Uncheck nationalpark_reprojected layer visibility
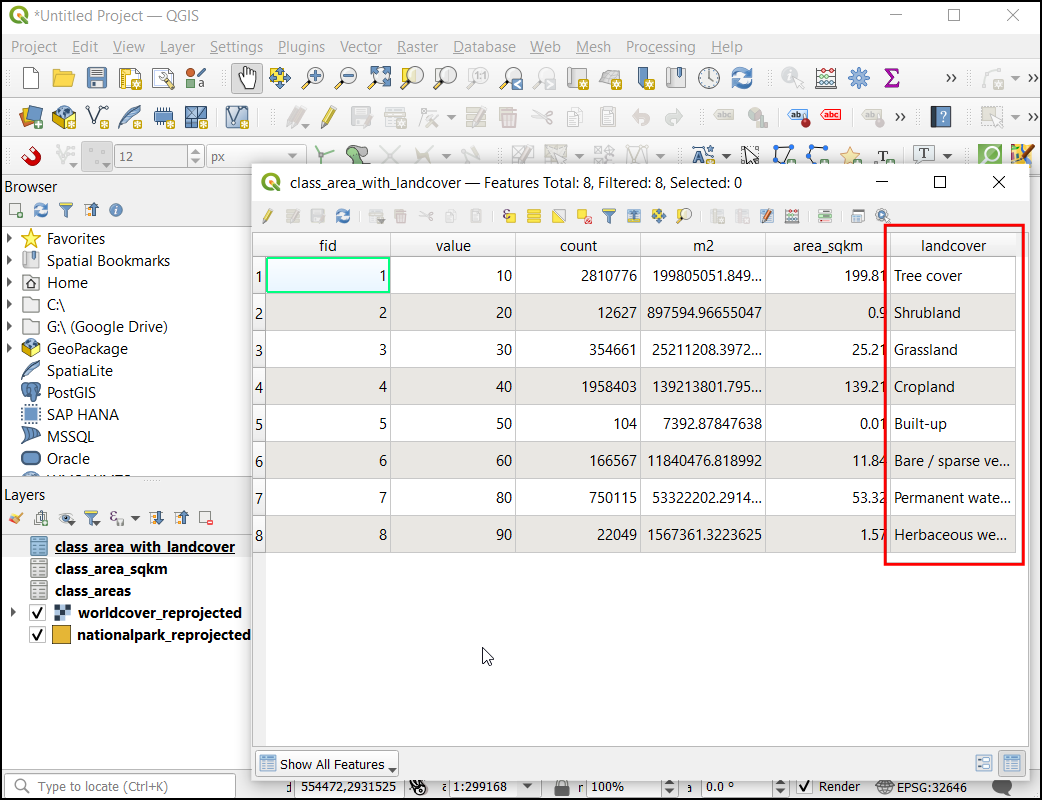 pyautogui.click(x=38, y=635)
